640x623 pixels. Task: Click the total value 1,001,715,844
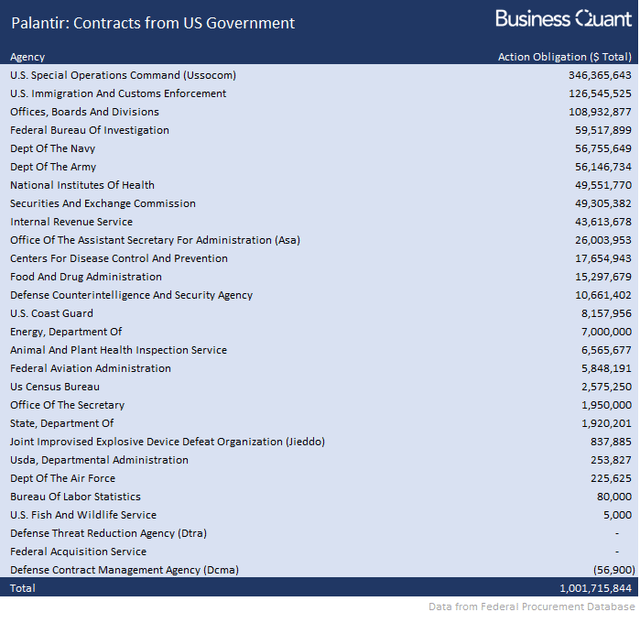coord(596,589)
